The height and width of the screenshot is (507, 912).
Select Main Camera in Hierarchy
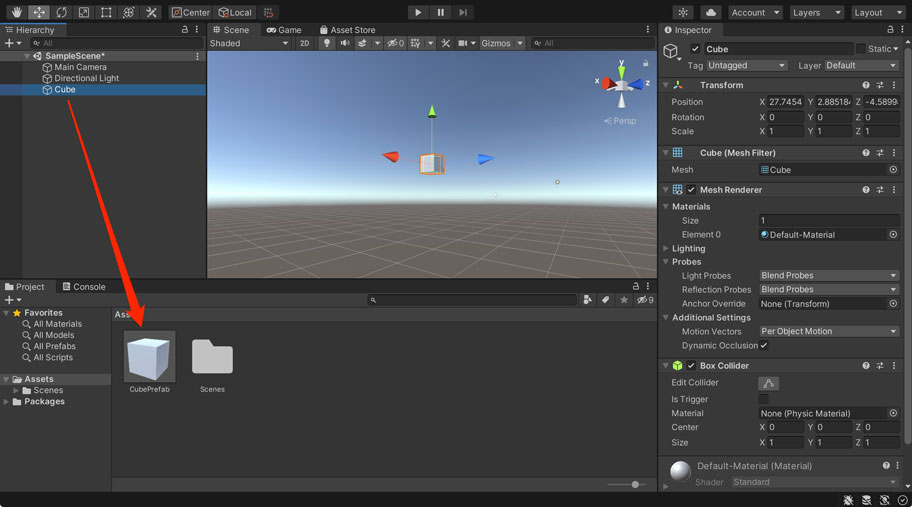click(80, 67)
